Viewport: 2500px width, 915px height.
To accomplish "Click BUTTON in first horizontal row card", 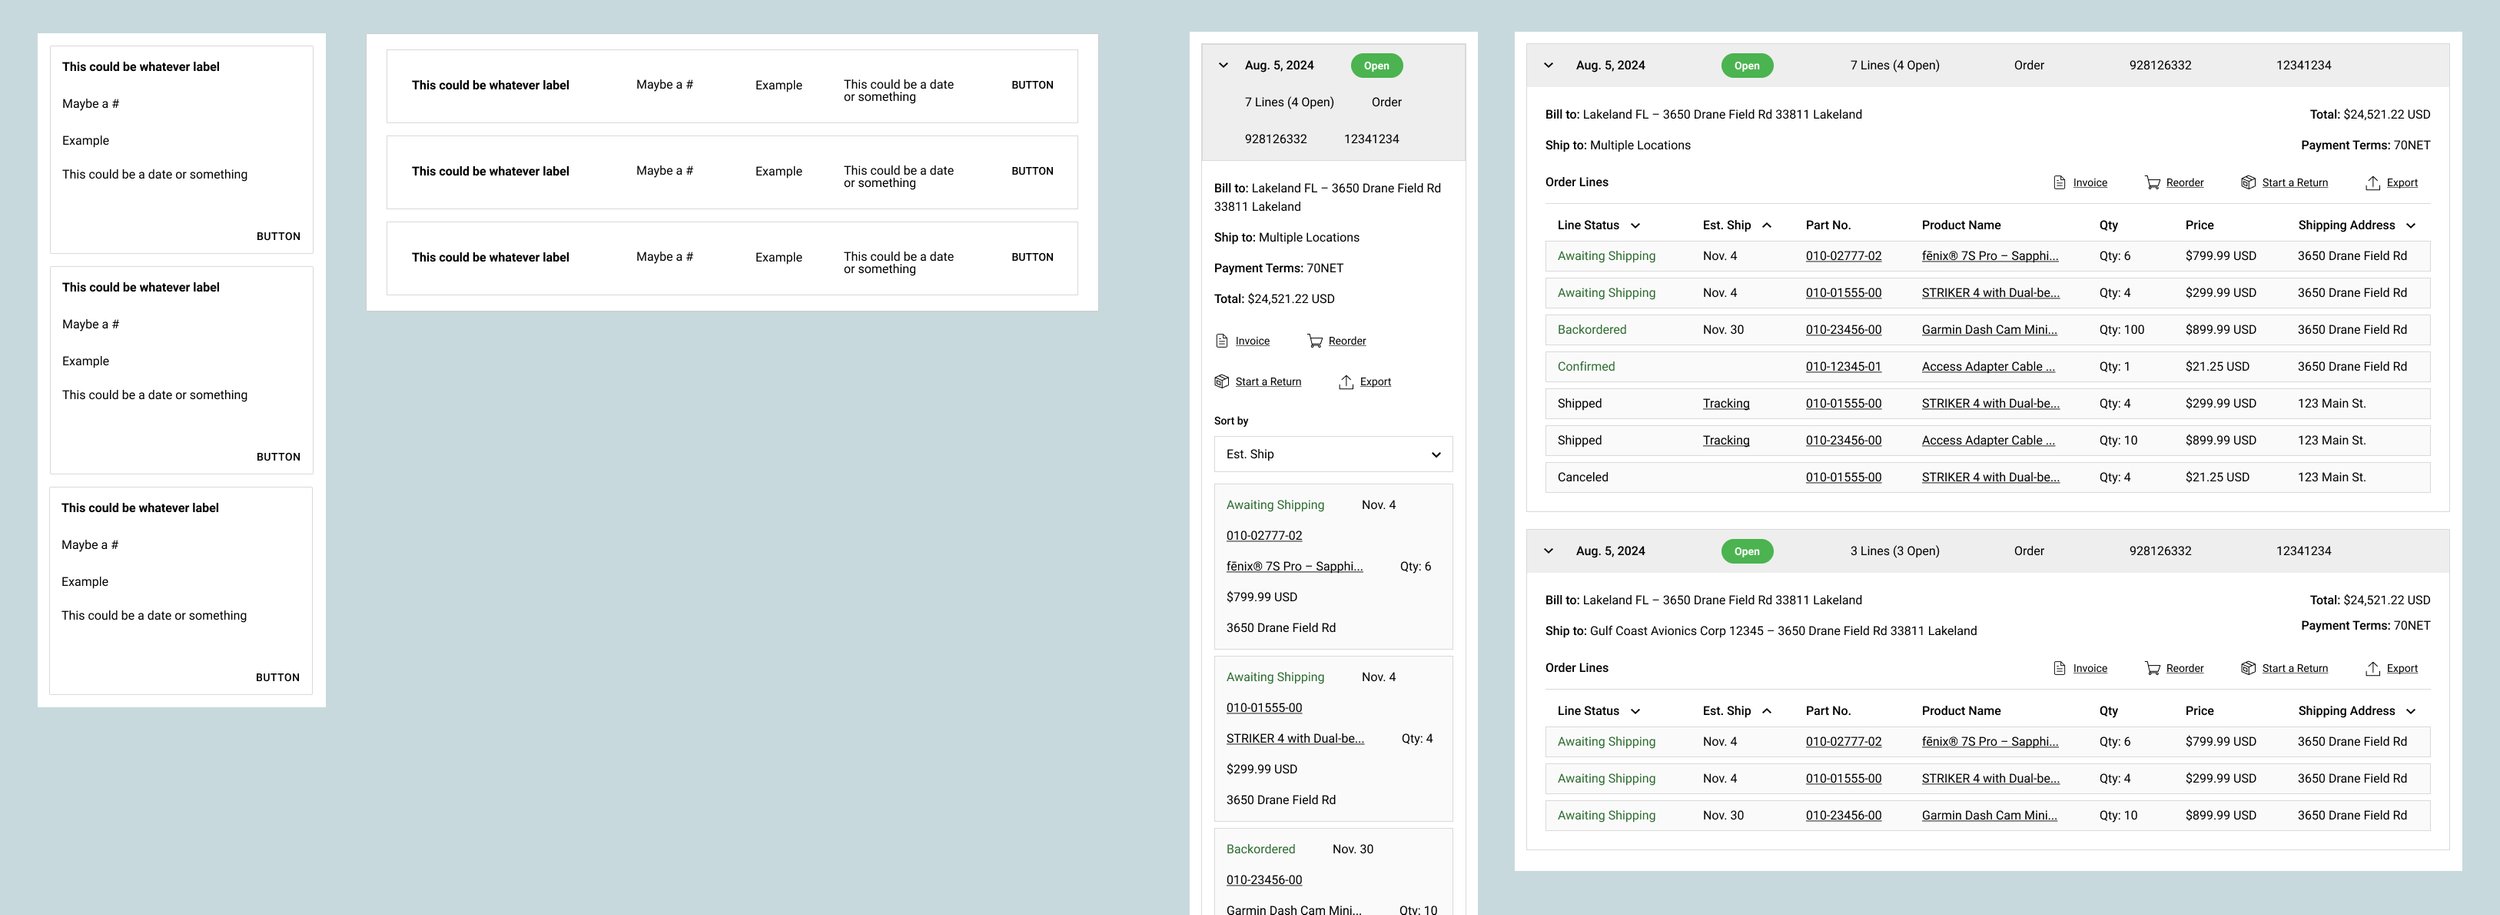I will [1032, 85].
